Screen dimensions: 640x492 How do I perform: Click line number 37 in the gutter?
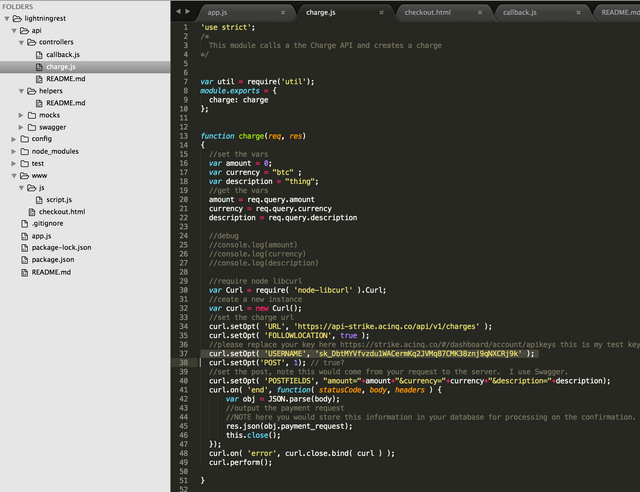tap(186, 353)
